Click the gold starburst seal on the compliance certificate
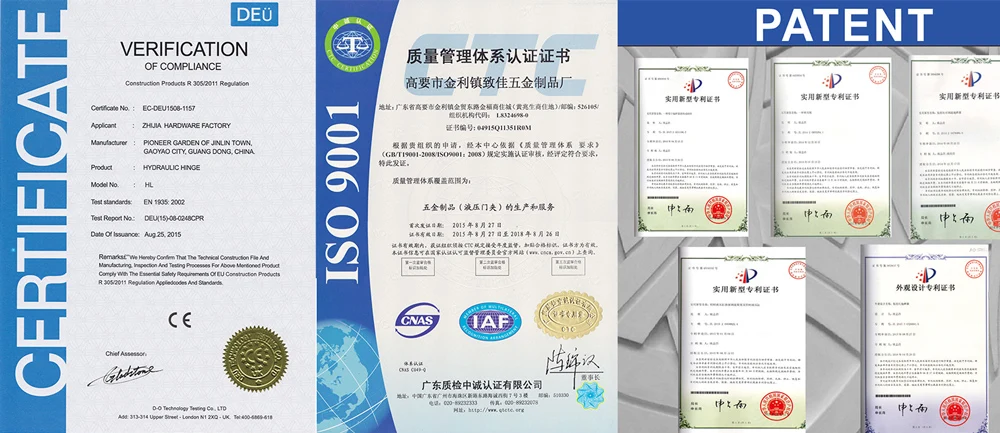This screenshot has width=1000, height=433. (x=256, y=359)
